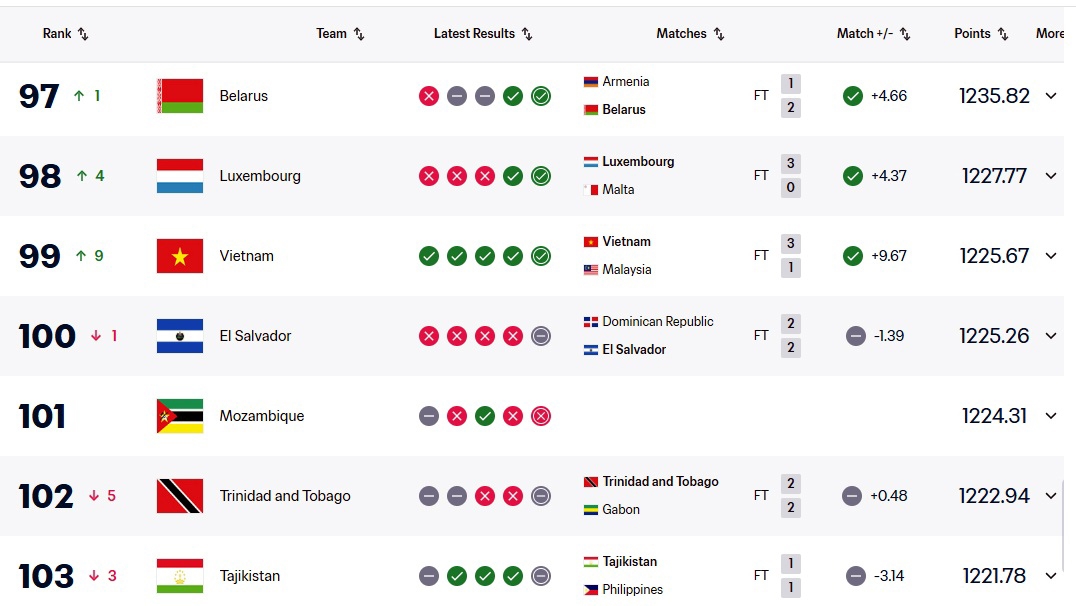Expand the Vietnam row details chevron
1076x606 pixels.
point(1051,256)
